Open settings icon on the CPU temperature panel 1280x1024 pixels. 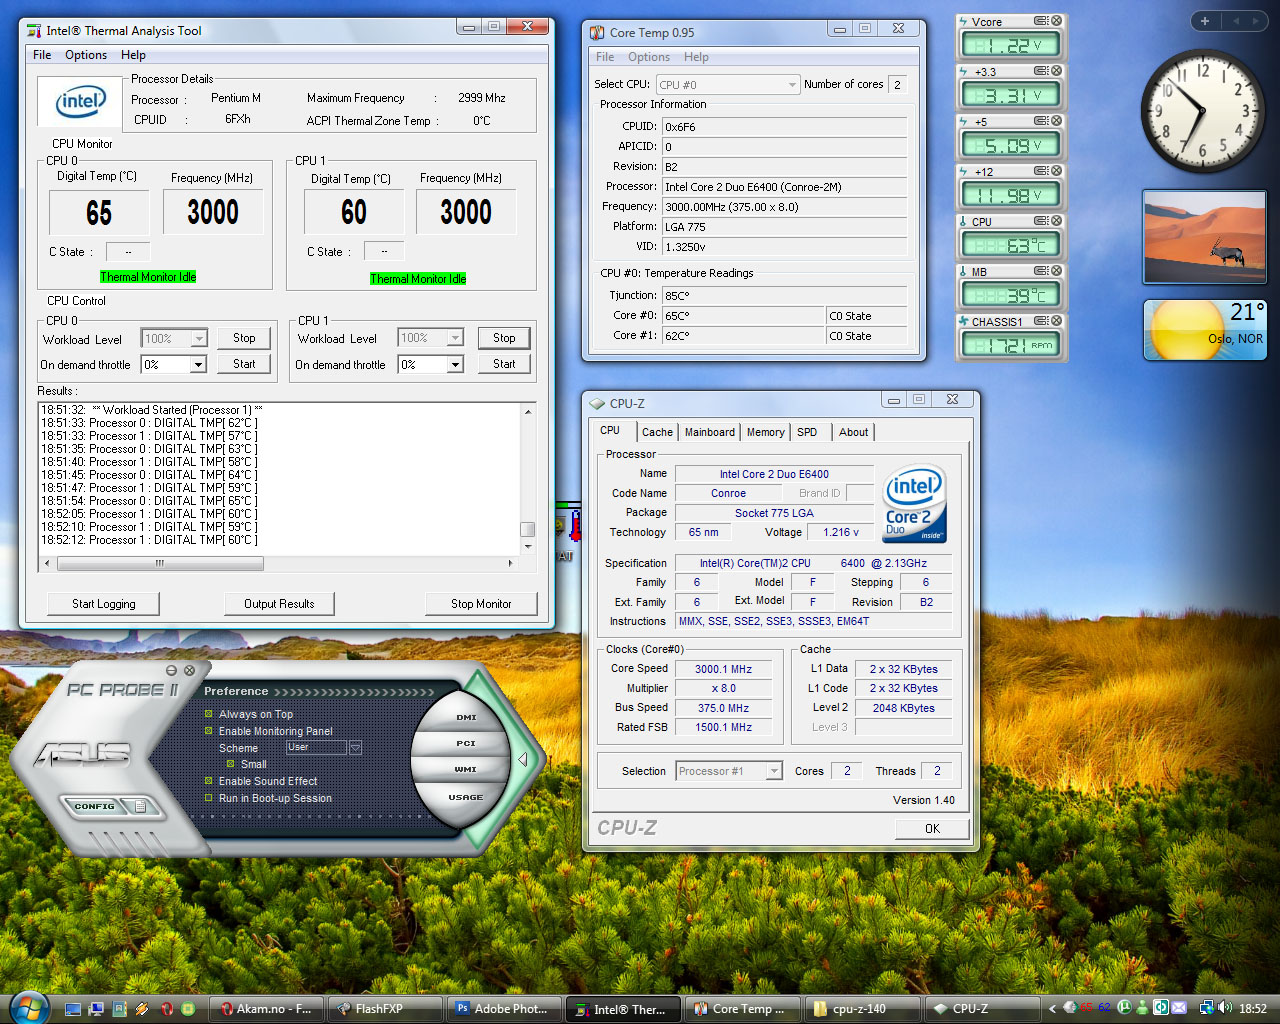click(x=1041, y=221)
